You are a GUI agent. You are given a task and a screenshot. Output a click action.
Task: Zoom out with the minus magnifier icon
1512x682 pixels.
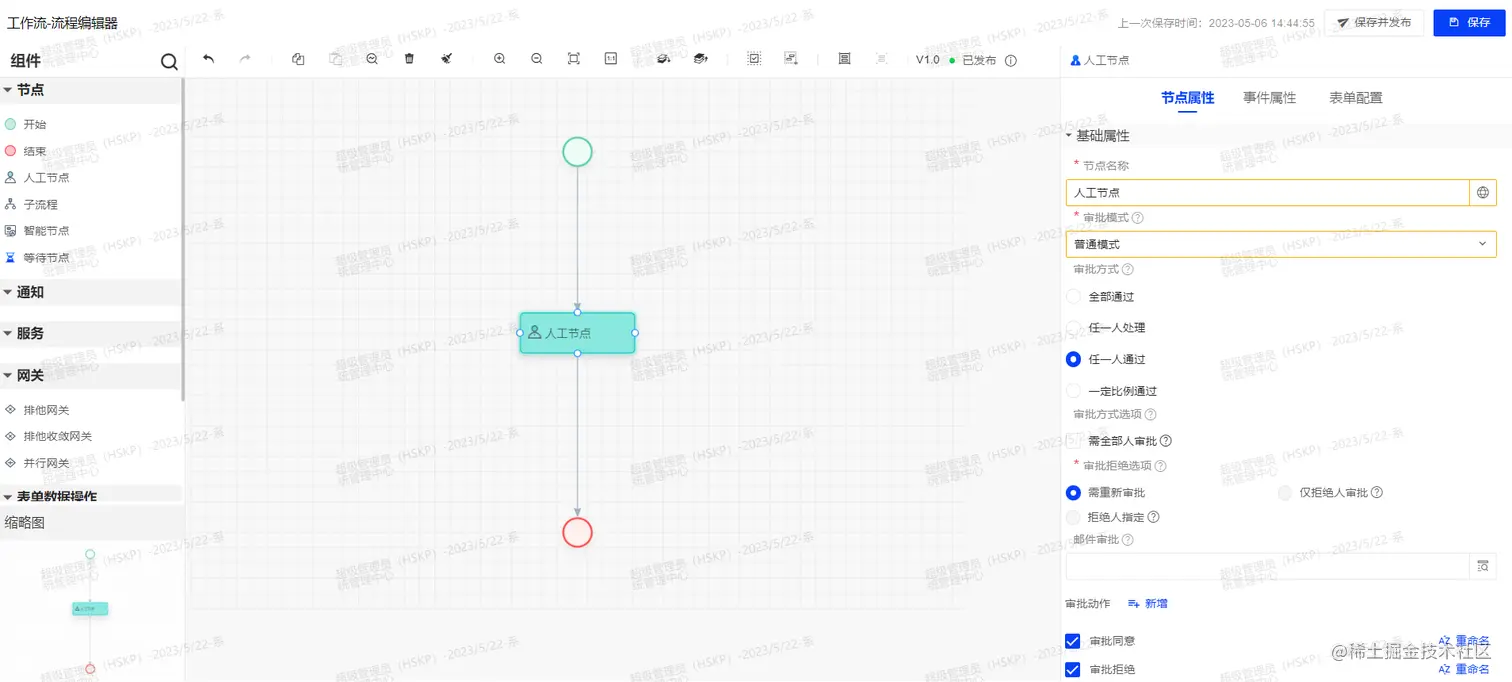click(537, 59)
